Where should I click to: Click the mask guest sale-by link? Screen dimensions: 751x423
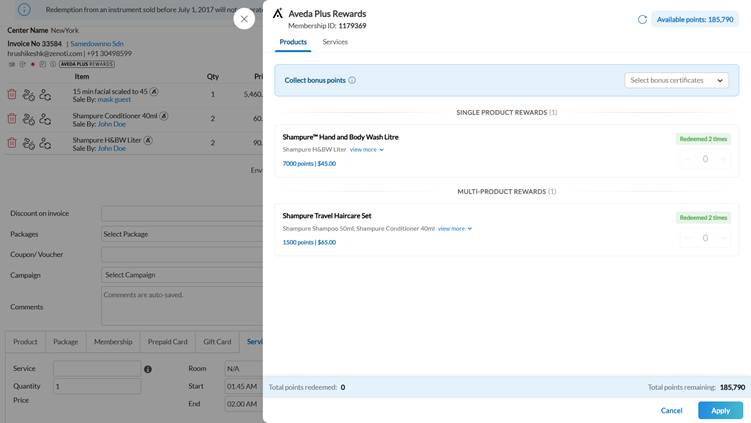point(114,100)
